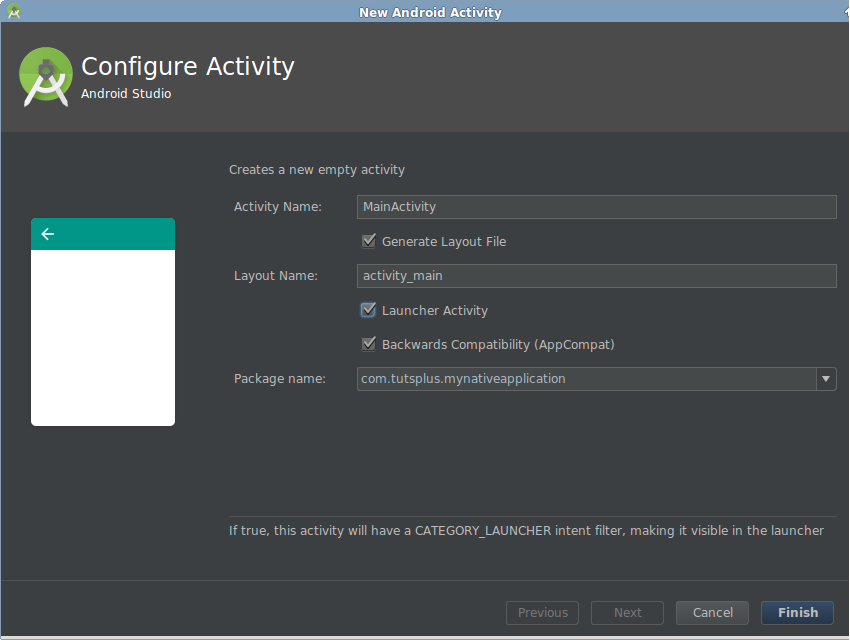The height and width of the screenshot is (640, 850).
Task: Click the CATEGORY_LAUNCHER help description text
Action: [x=526, y=531]
